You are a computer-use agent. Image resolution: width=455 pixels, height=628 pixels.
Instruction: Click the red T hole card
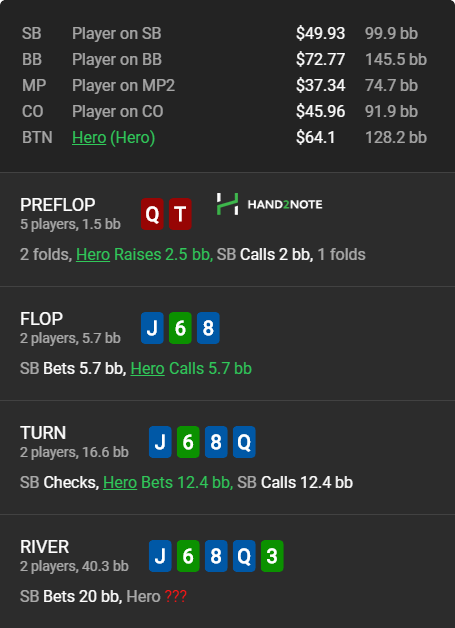pos(180,214)
